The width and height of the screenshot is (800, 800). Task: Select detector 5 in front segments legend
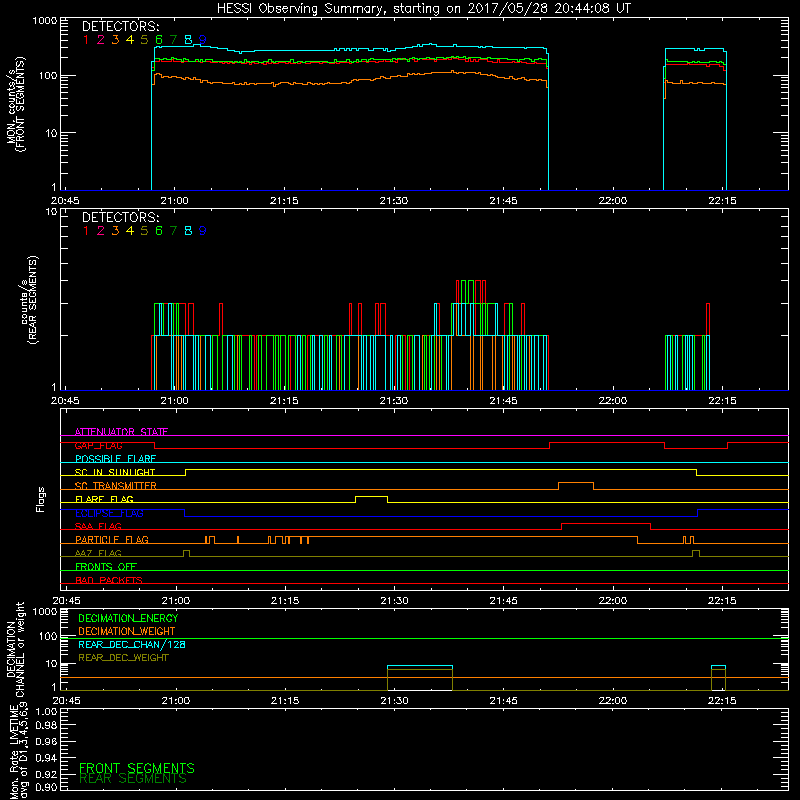point(144,40)
